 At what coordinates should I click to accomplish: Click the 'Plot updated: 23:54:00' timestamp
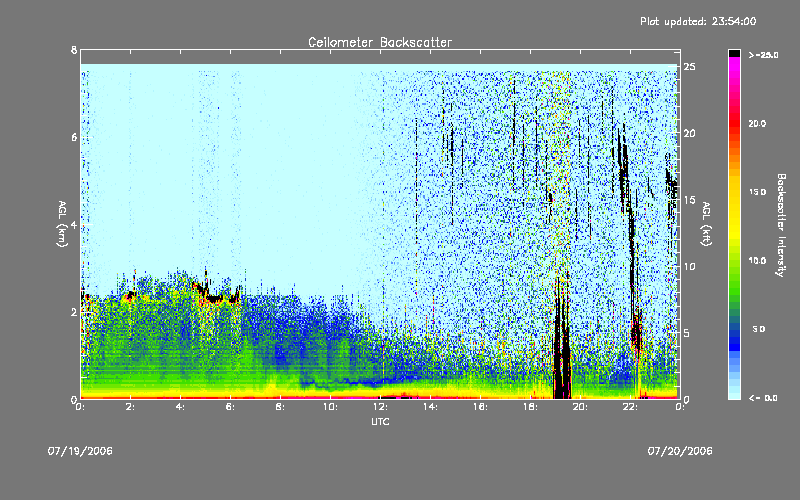pos(698,21)
